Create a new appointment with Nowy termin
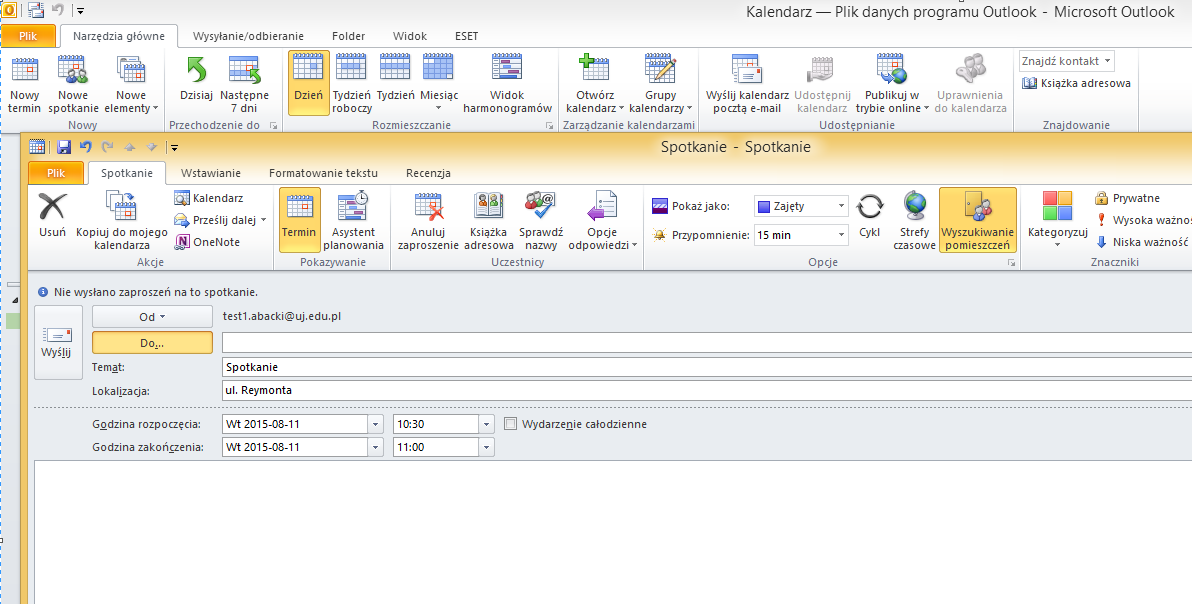 coord(24,84)
